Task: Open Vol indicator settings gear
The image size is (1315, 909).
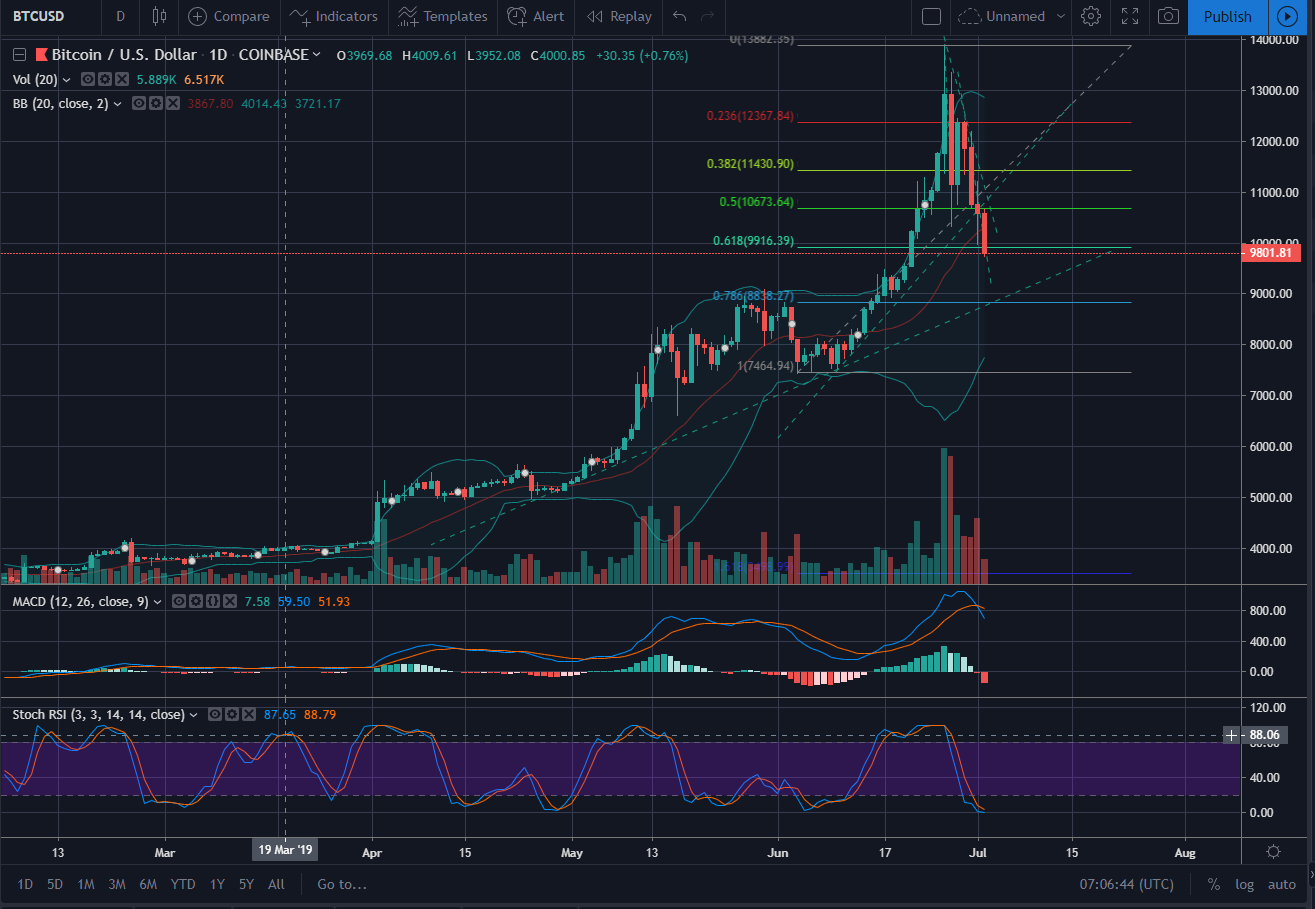Action: point(104,79)
